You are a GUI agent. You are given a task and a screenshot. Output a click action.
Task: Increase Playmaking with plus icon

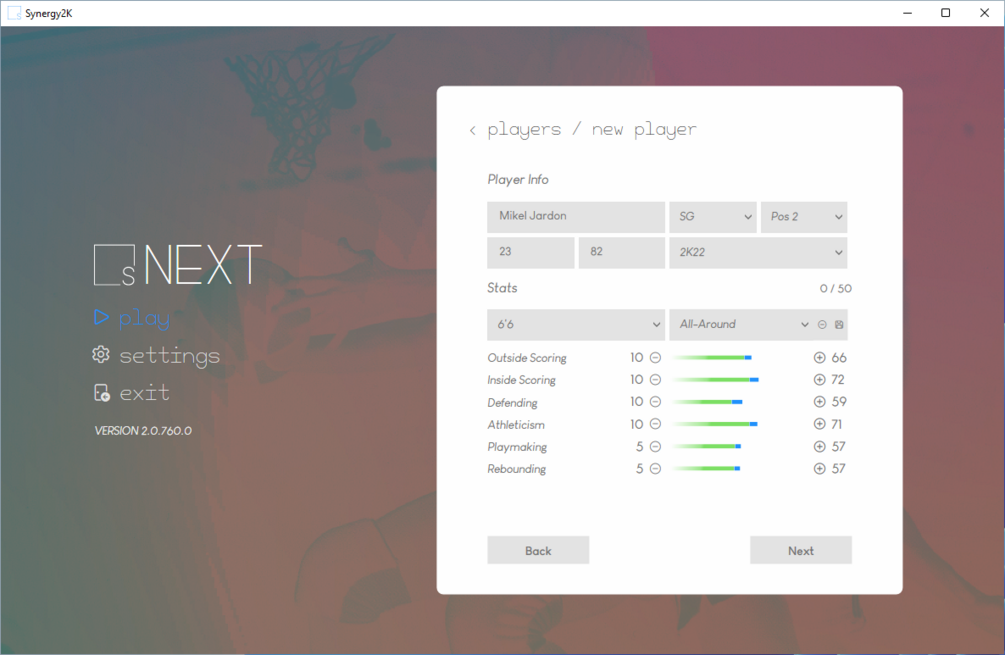point(819,446)
